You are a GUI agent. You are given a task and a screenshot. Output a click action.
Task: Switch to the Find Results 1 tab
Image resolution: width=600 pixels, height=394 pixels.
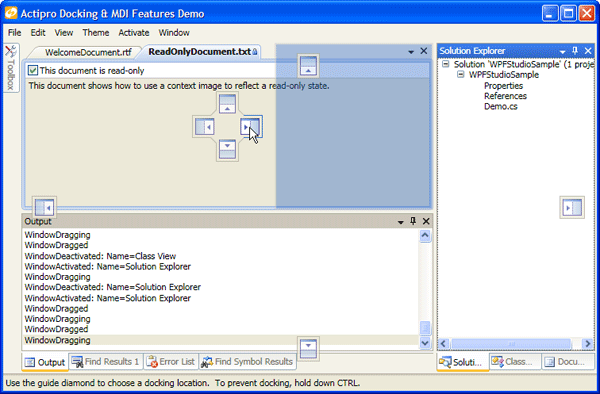[106, 361]
